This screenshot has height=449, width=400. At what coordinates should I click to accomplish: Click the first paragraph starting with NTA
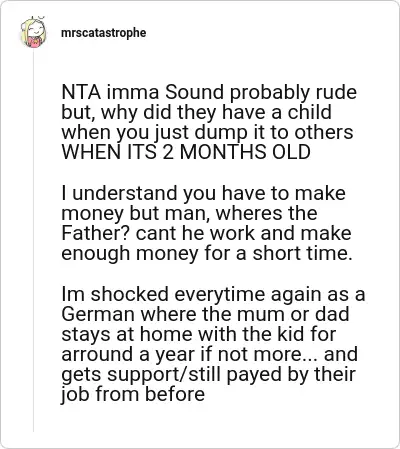[209, 122]
